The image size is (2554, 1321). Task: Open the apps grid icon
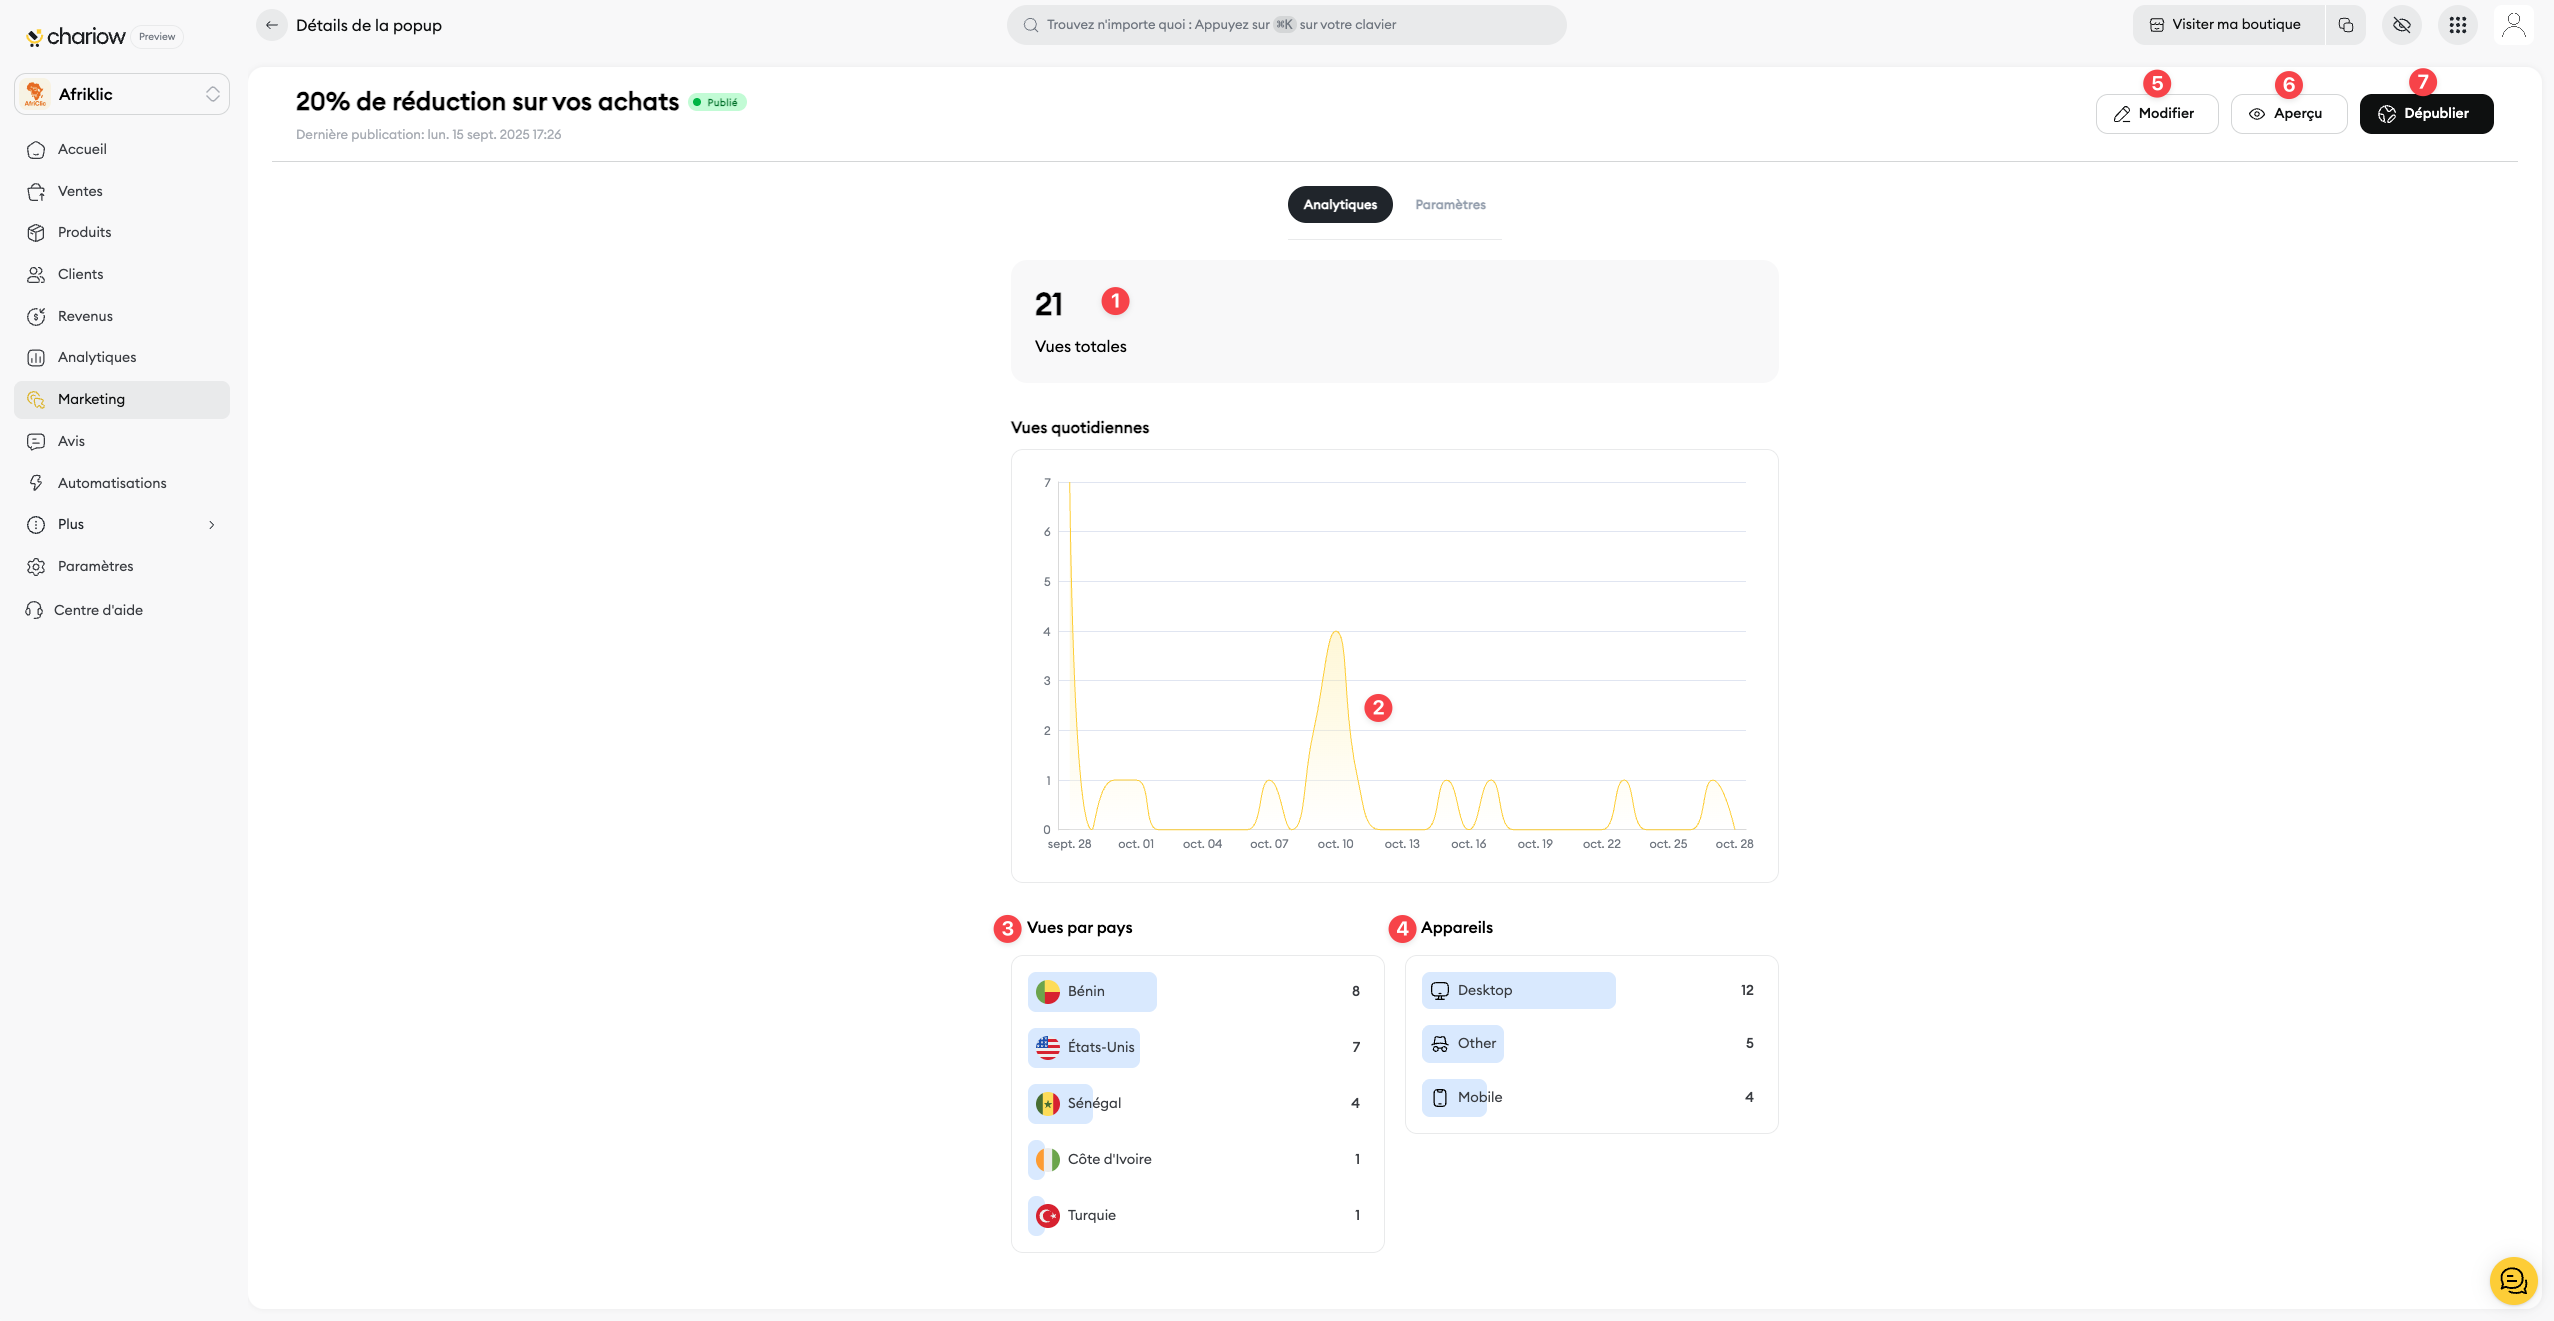[2458, 25]
